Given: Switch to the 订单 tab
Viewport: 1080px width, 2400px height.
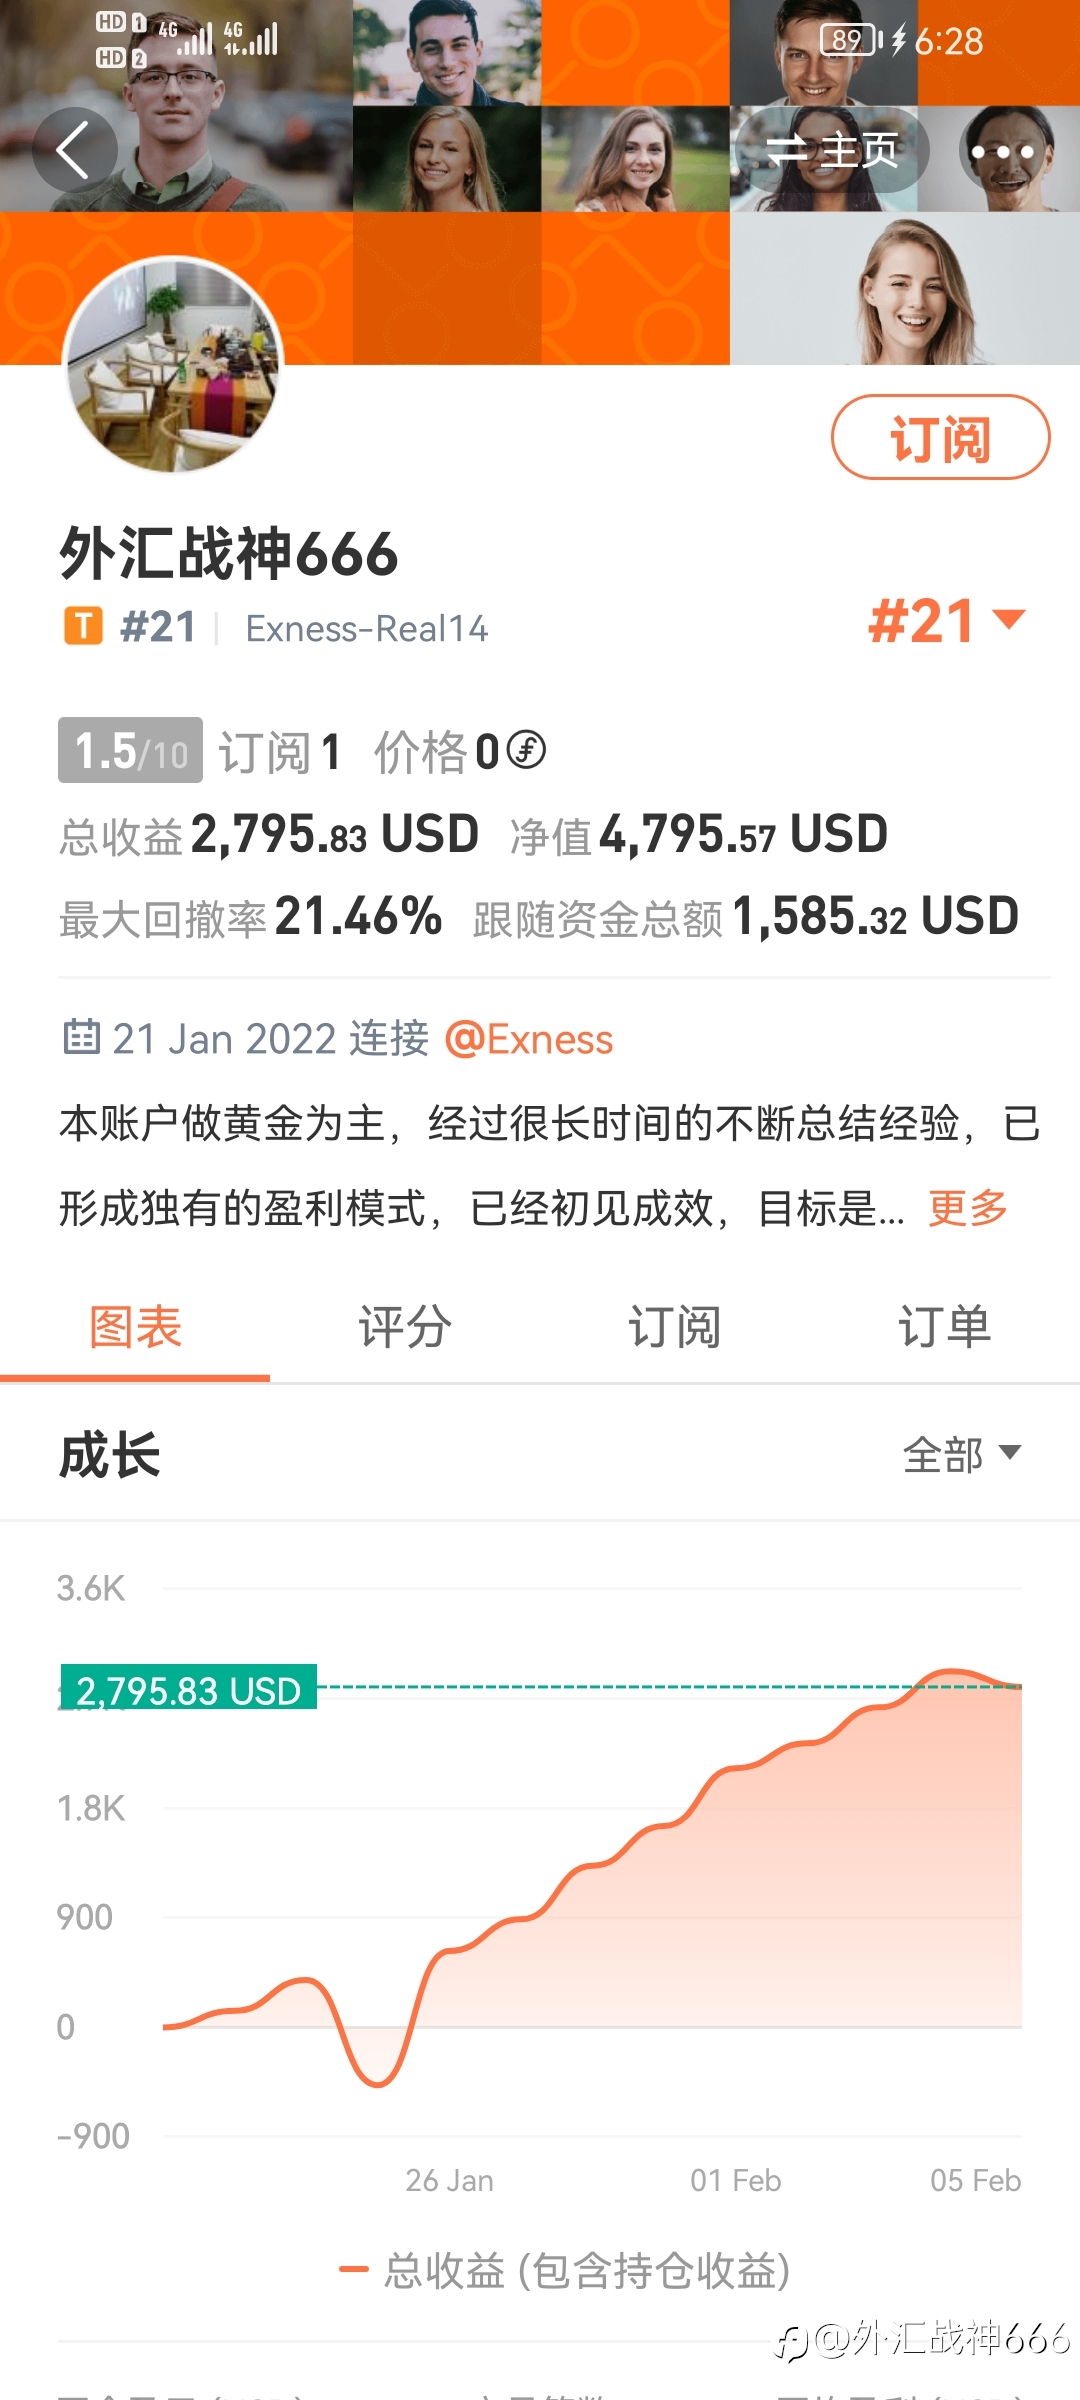Looking at the screenshot, I should tap(945, 1328).
